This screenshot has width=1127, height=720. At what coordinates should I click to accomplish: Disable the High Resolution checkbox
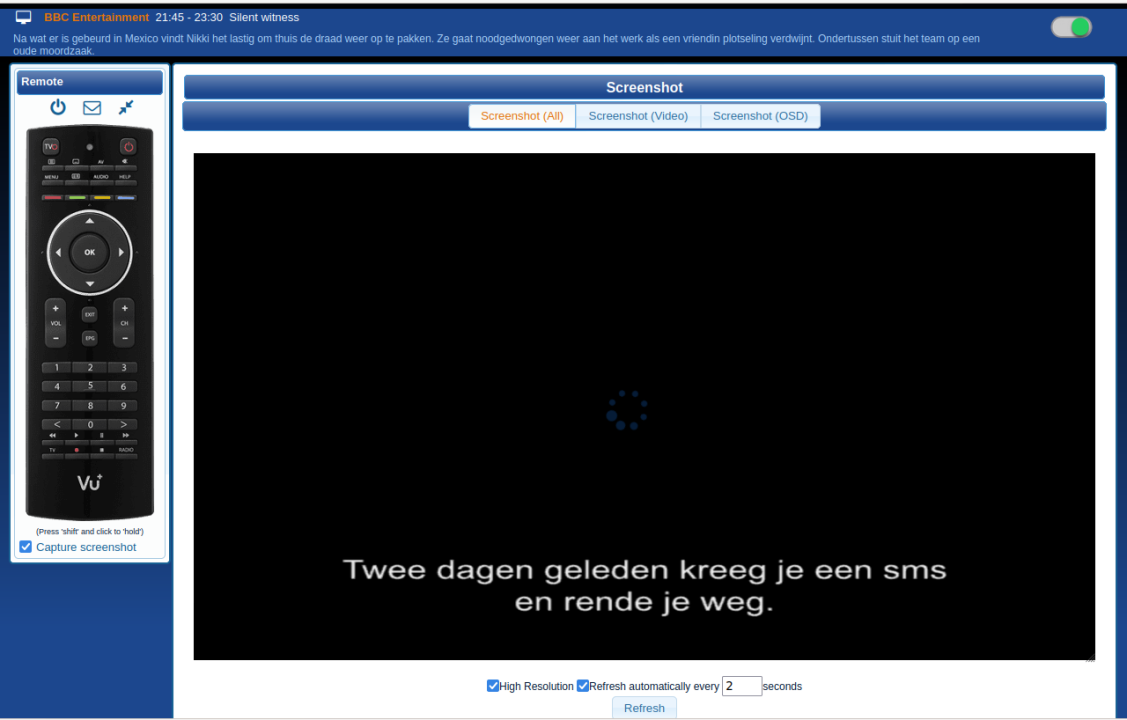(493, 685)
